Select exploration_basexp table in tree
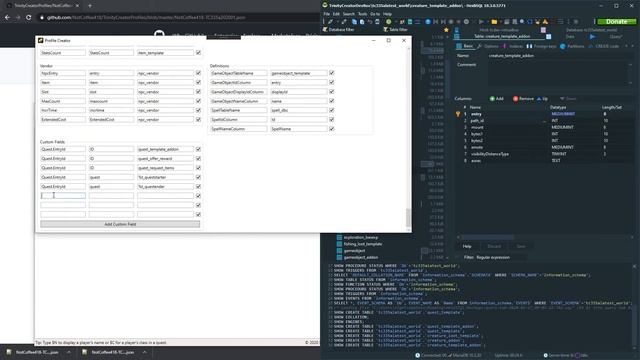Screen dimensions: 640x360 [361, 237]
